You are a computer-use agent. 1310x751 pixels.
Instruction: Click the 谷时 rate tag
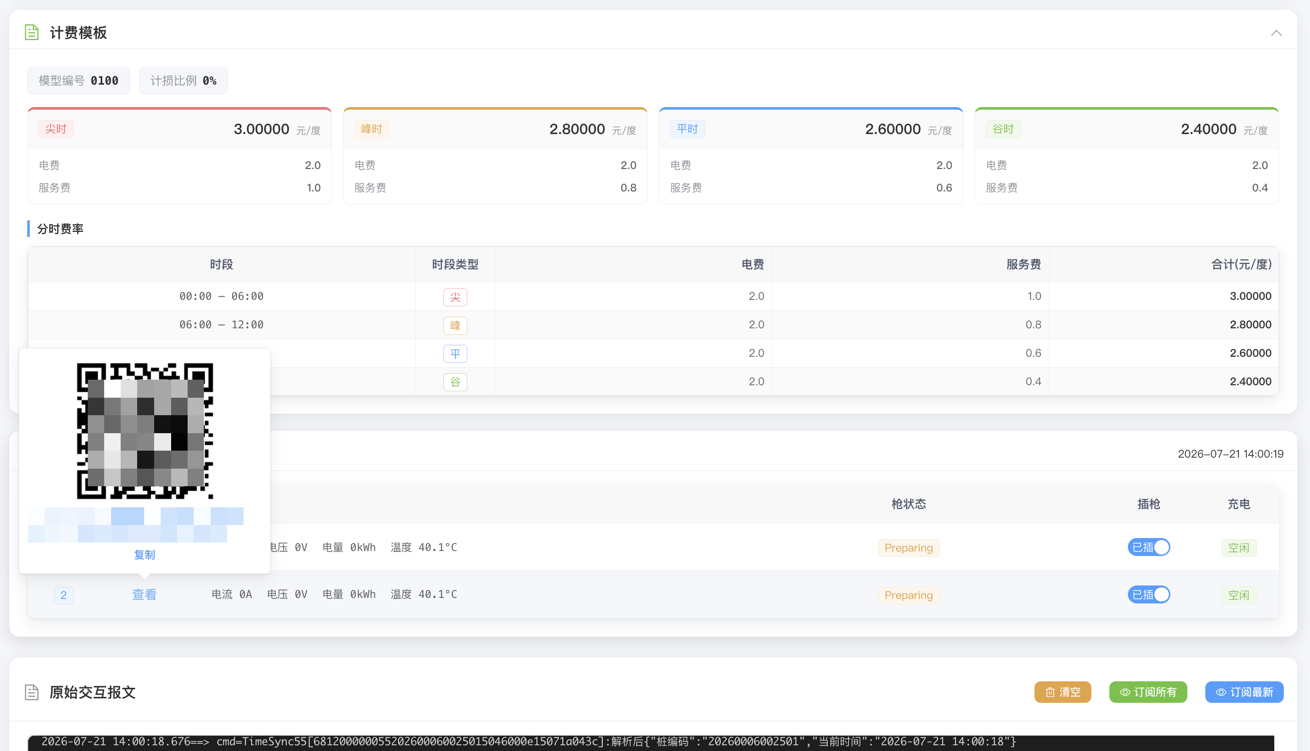[1003, 129]
